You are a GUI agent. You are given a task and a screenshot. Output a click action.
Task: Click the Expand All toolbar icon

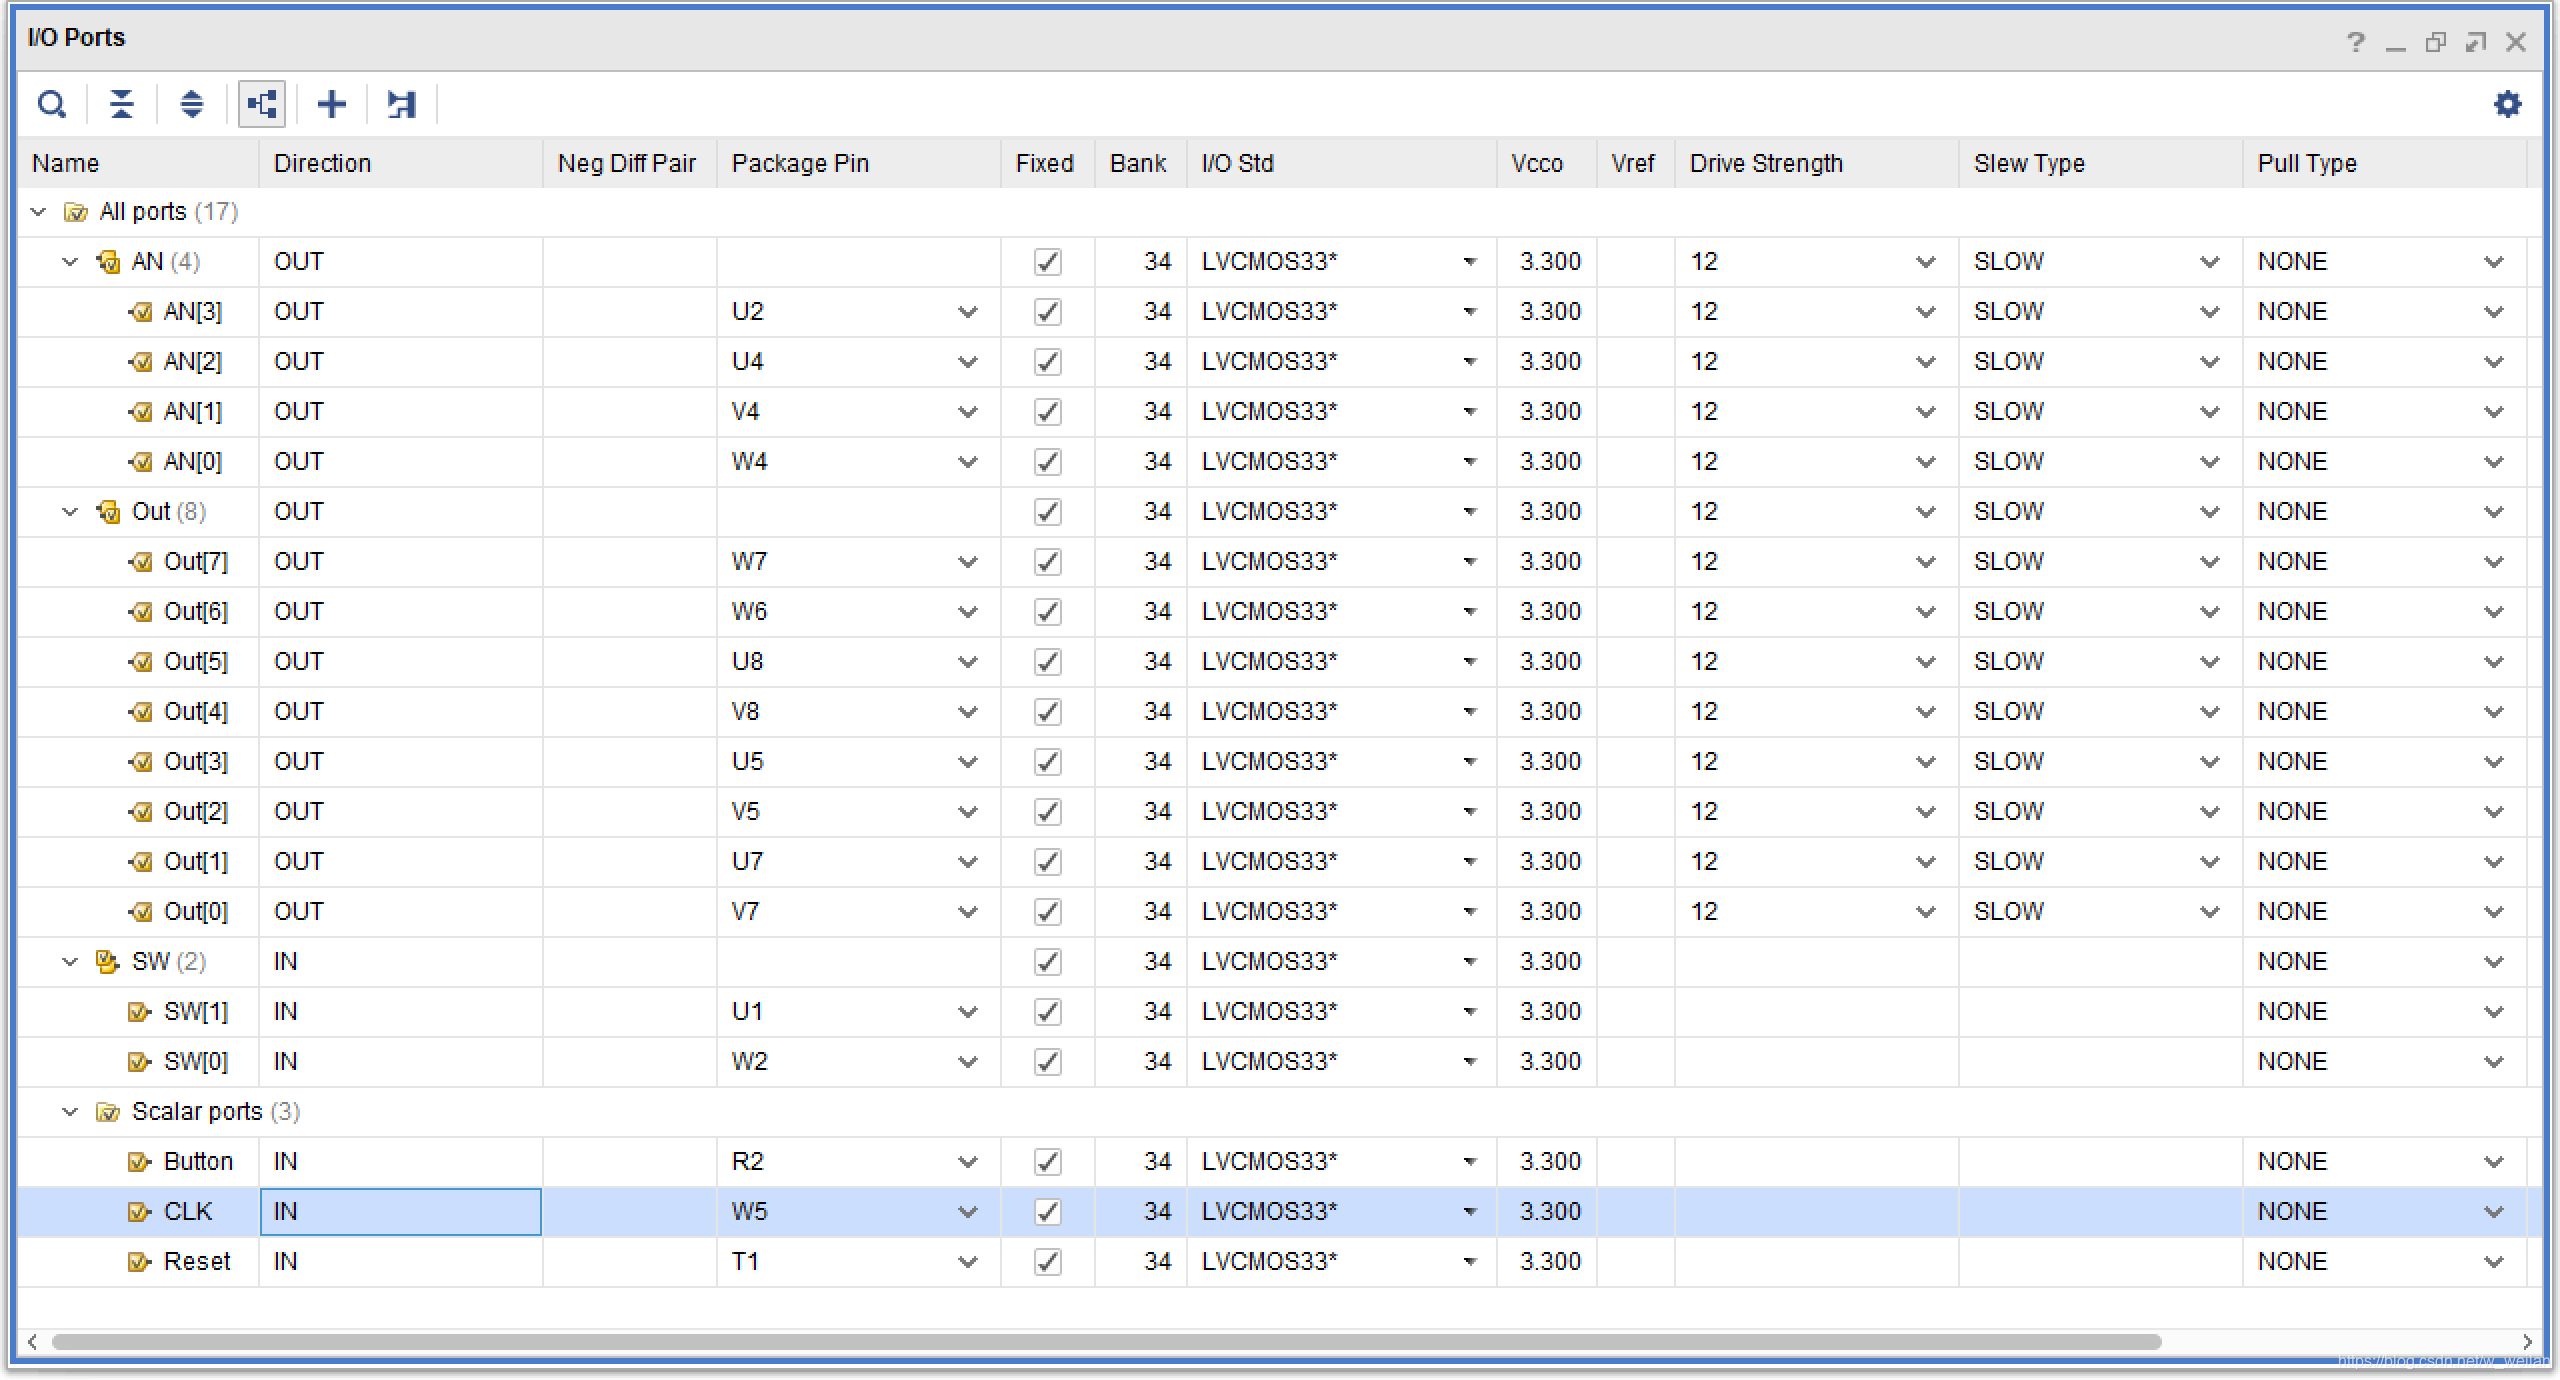tap(191, 104)
